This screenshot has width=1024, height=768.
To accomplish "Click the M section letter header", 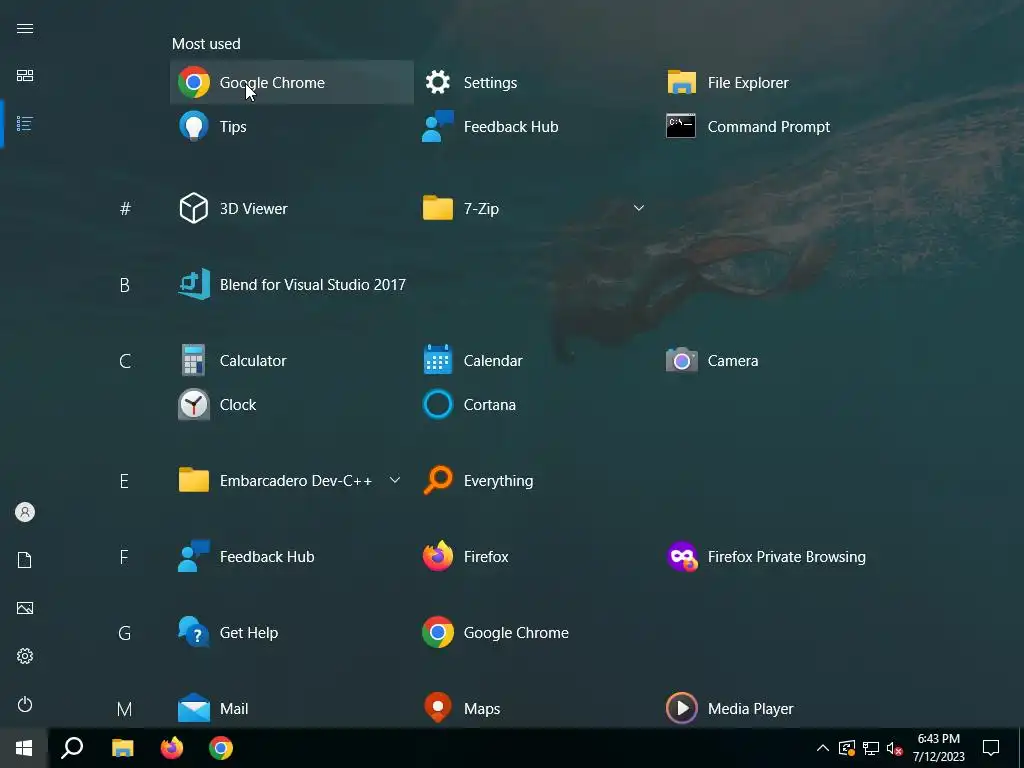I will point(125,709).
